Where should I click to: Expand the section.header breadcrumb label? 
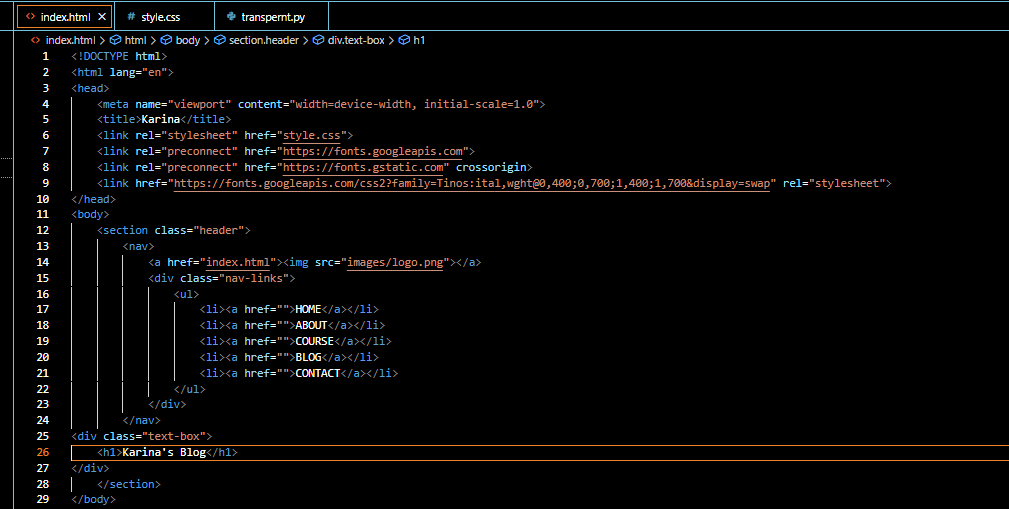(263, 40)
